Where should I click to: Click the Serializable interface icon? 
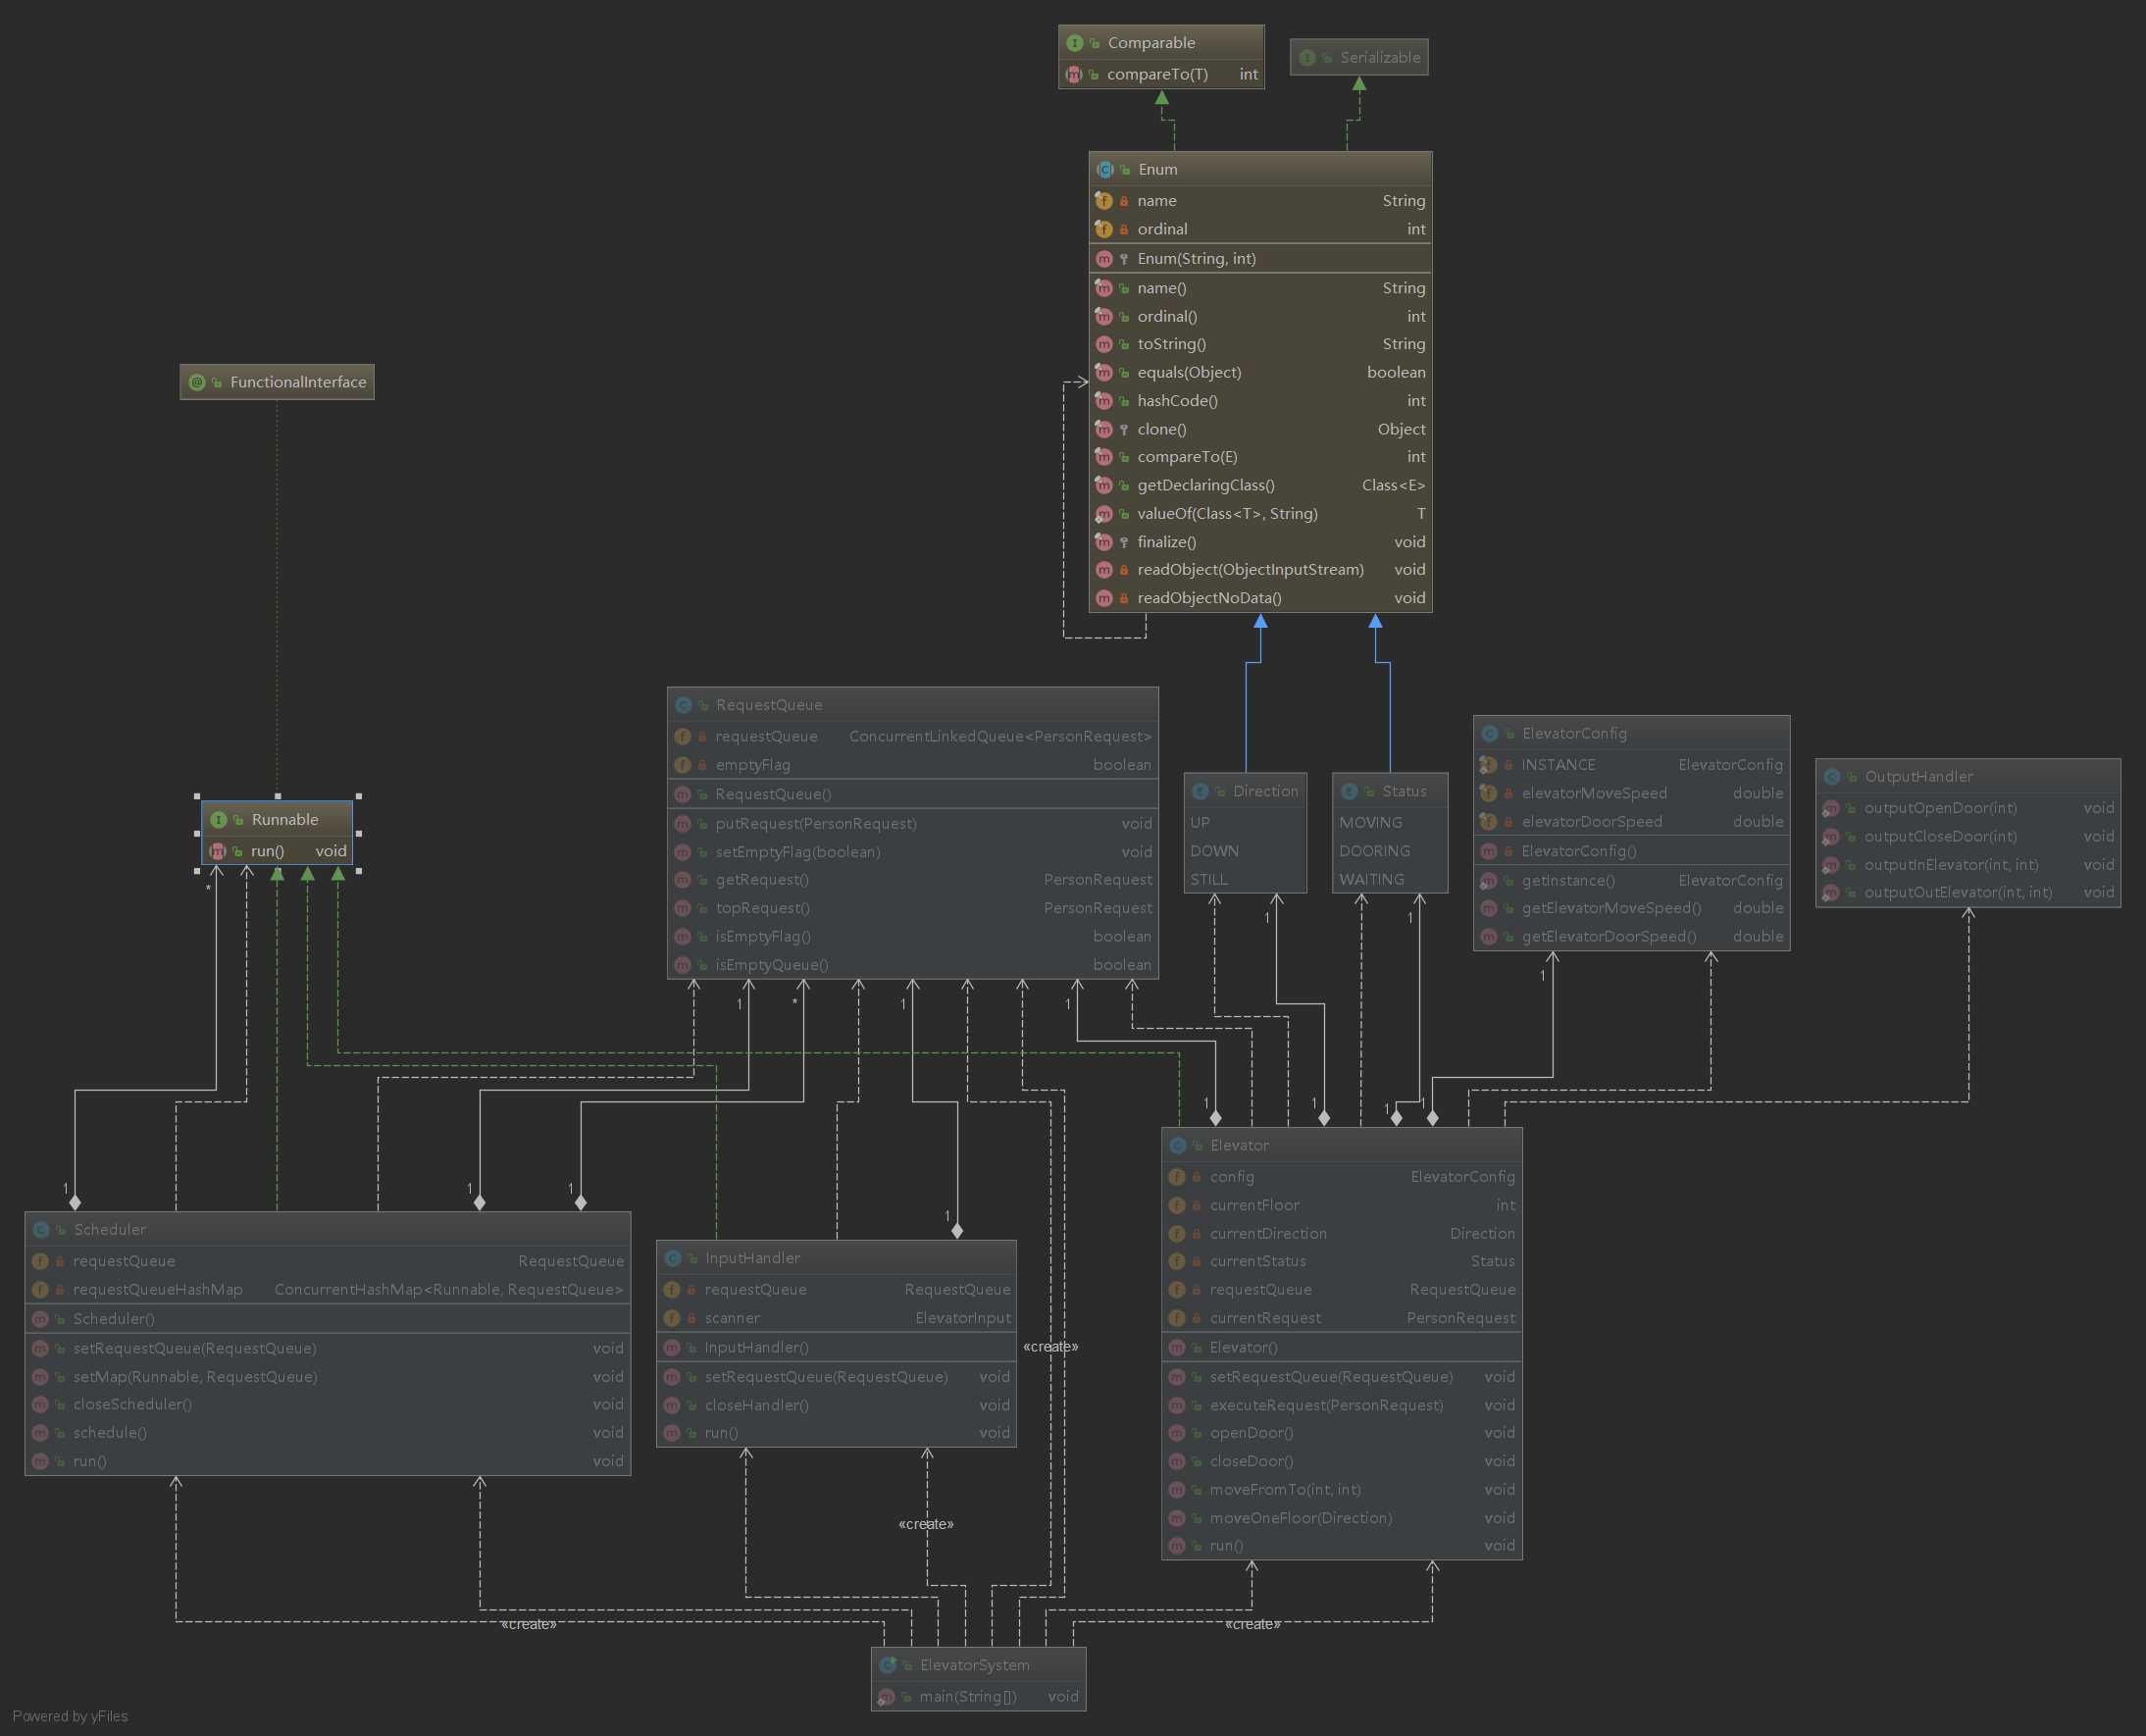[x=1307, y=58]
